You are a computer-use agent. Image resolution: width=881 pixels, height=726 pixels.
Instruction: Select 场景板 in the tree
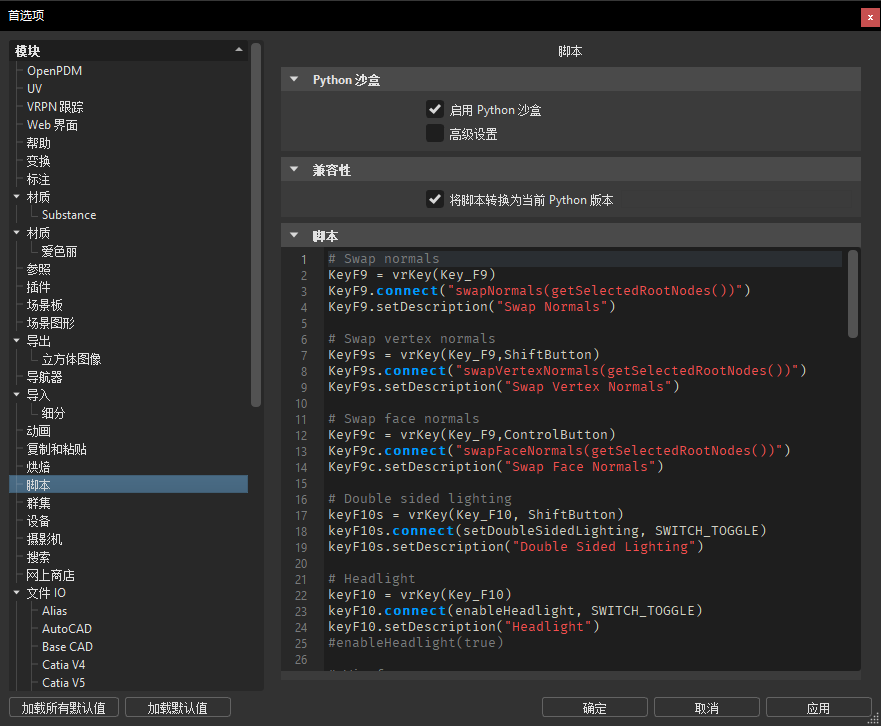click(x=44, y=305)
